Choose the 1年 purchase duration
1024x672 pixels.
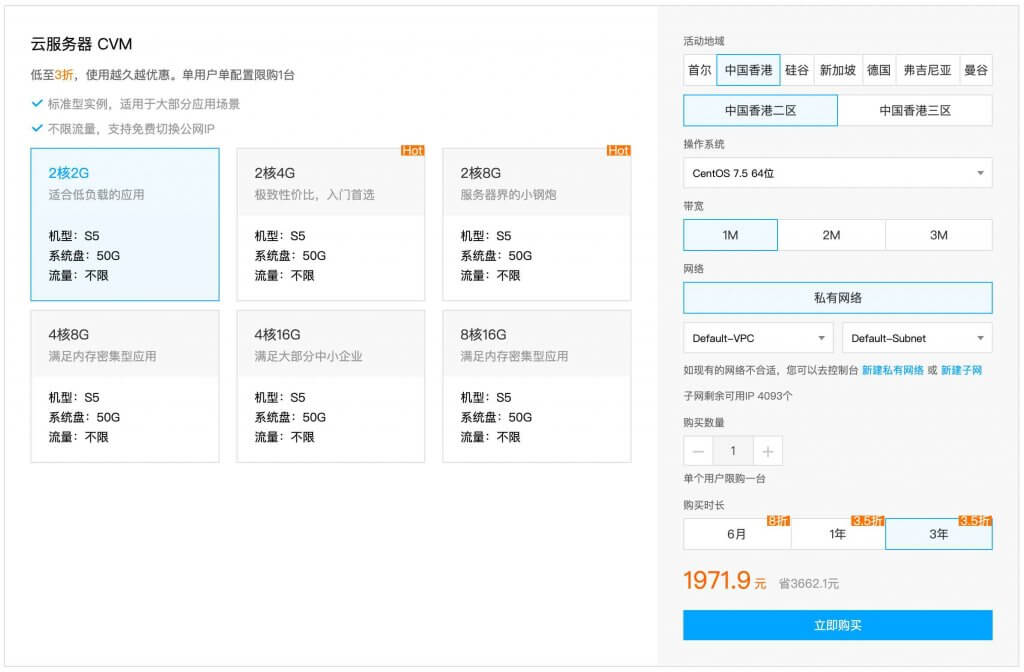click(838, 534)
